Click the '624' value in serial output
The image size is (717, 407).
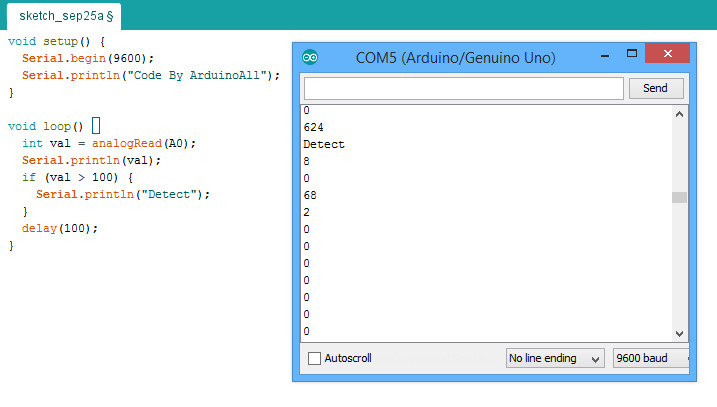(313, 127)
